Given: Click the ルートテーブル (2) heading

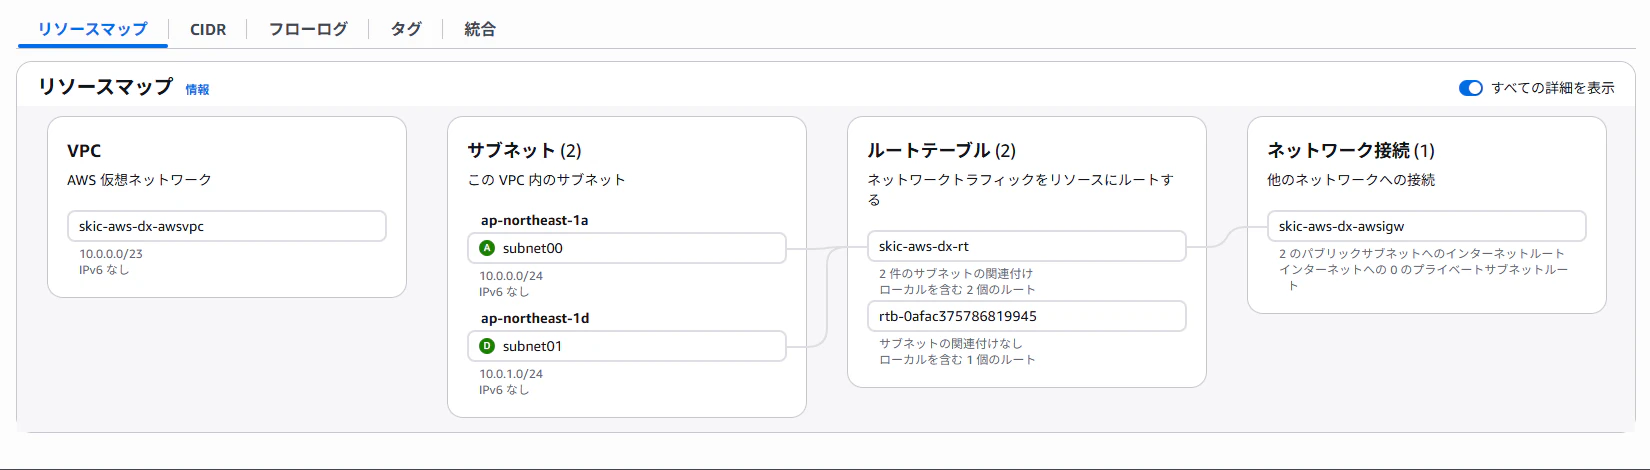Looking at the screenshot, I should point(941,150).
